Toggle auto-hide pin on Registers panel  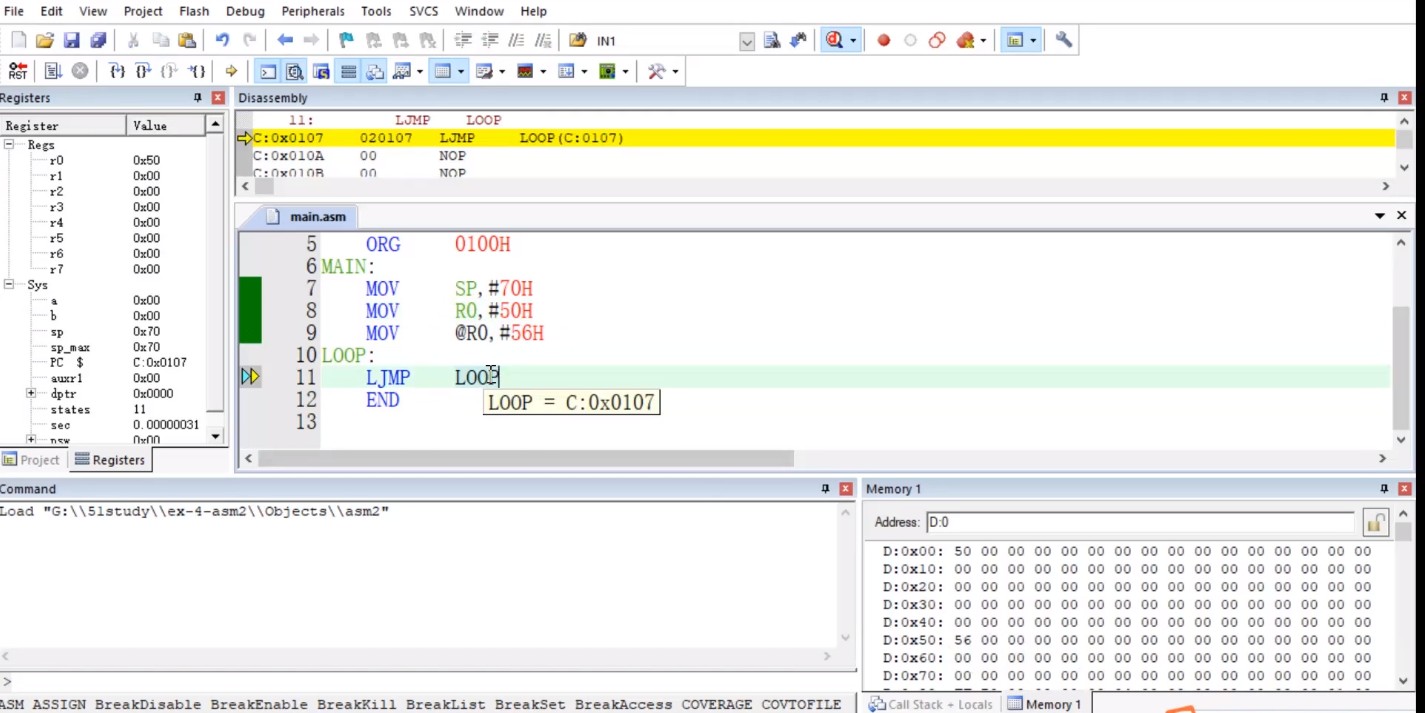pos(198,98)
